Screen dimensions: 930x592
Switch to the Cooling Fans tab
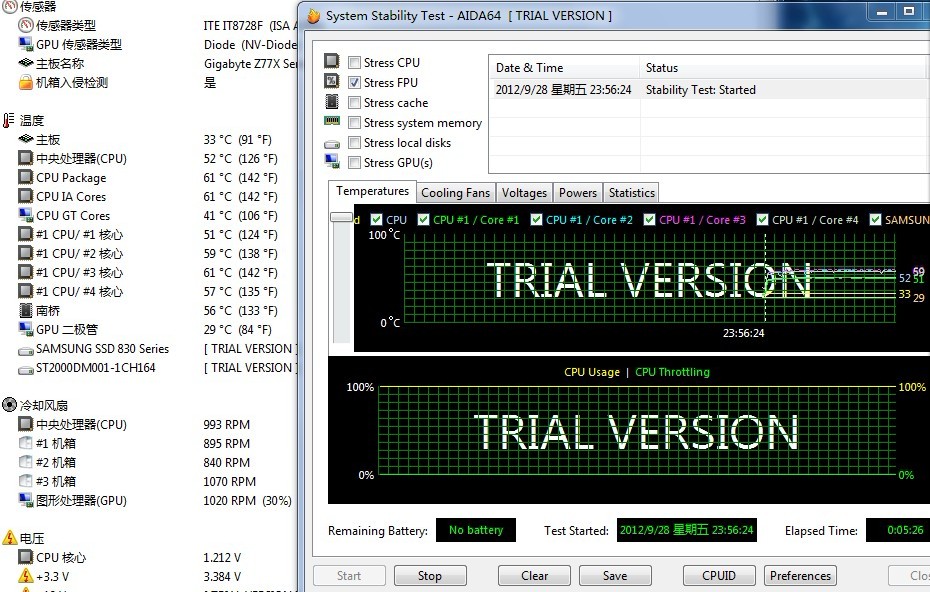click(455, 193)
